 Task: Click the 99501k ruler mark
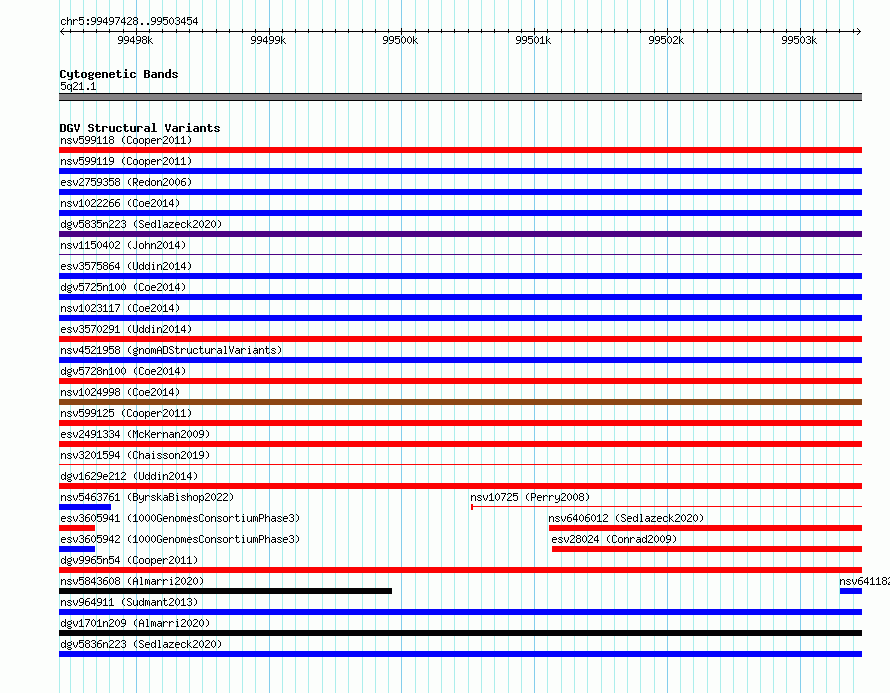tap(533, 40)
